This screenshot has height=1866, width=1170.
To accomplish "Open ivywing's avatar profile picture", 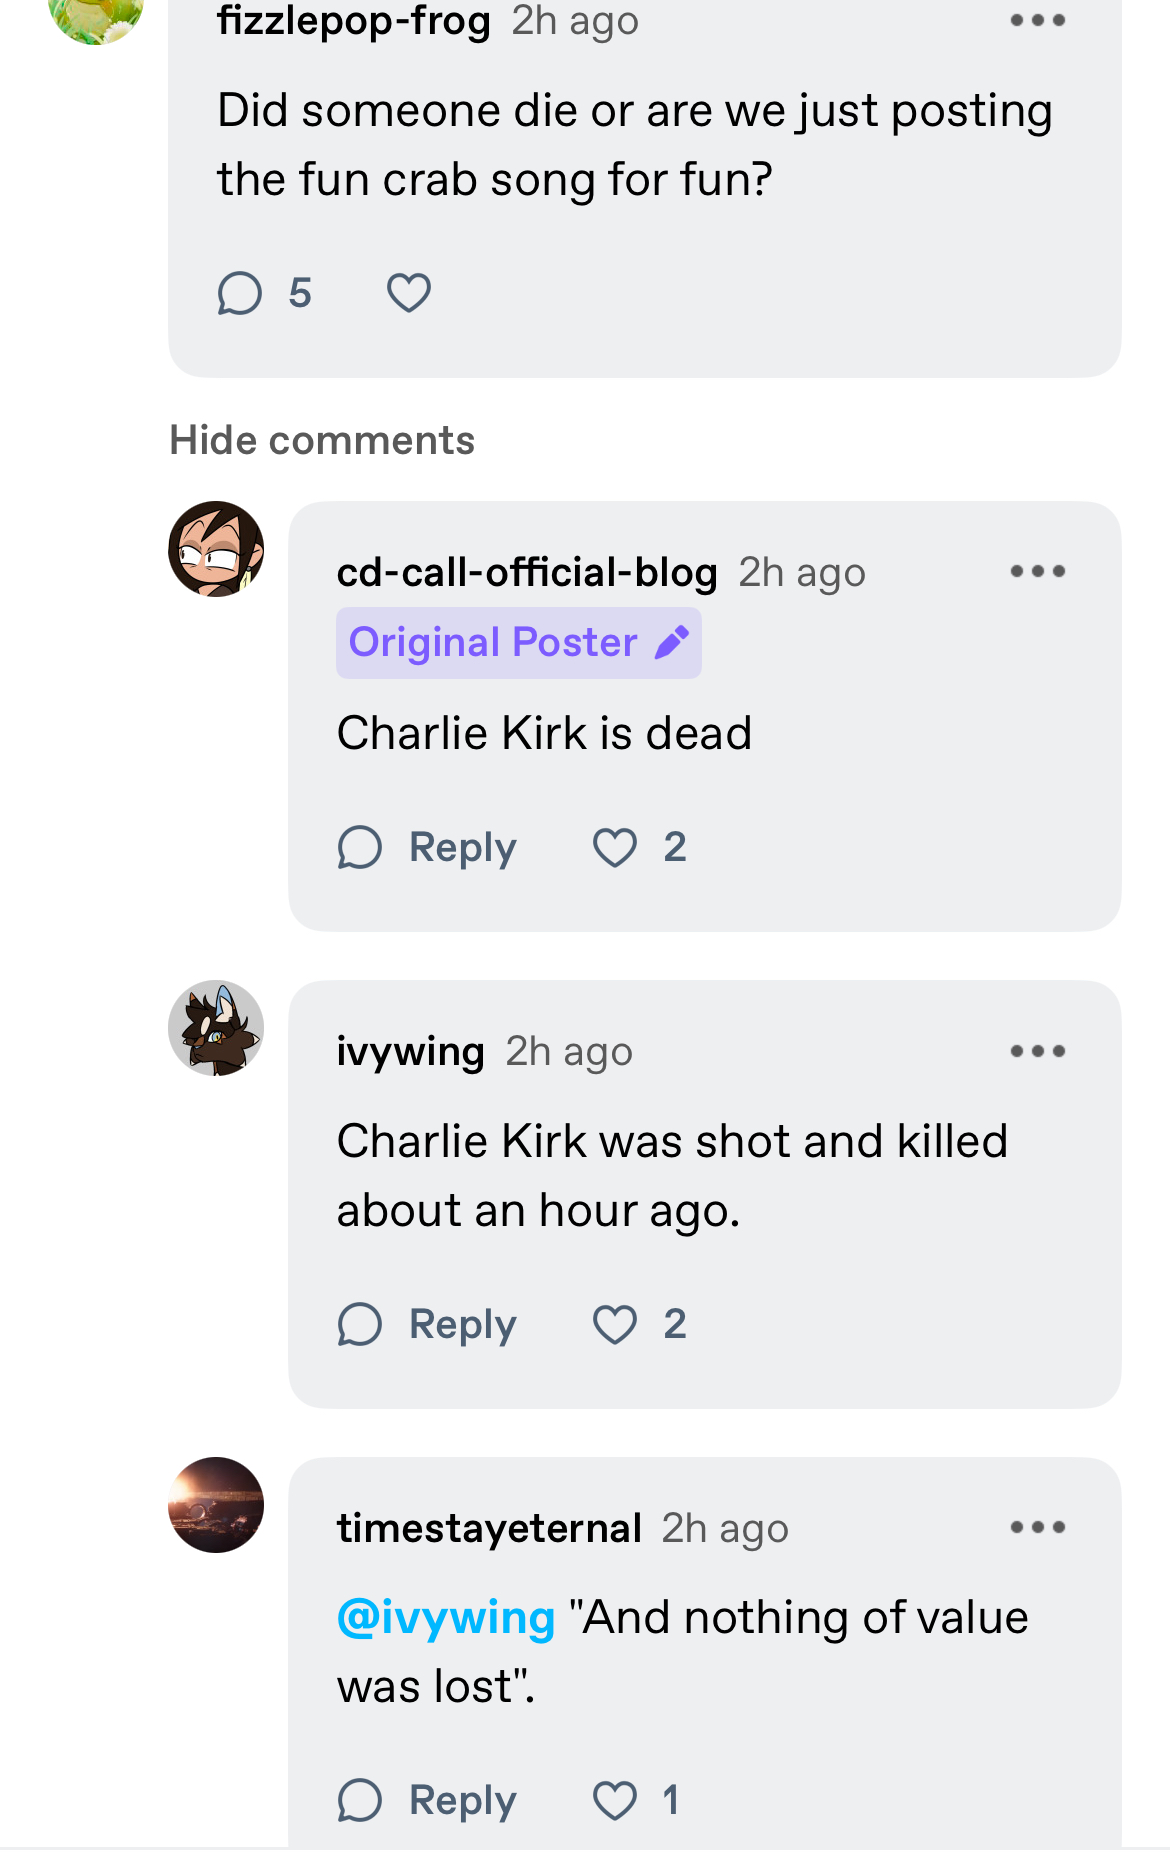I will (x=216, y=1028).
